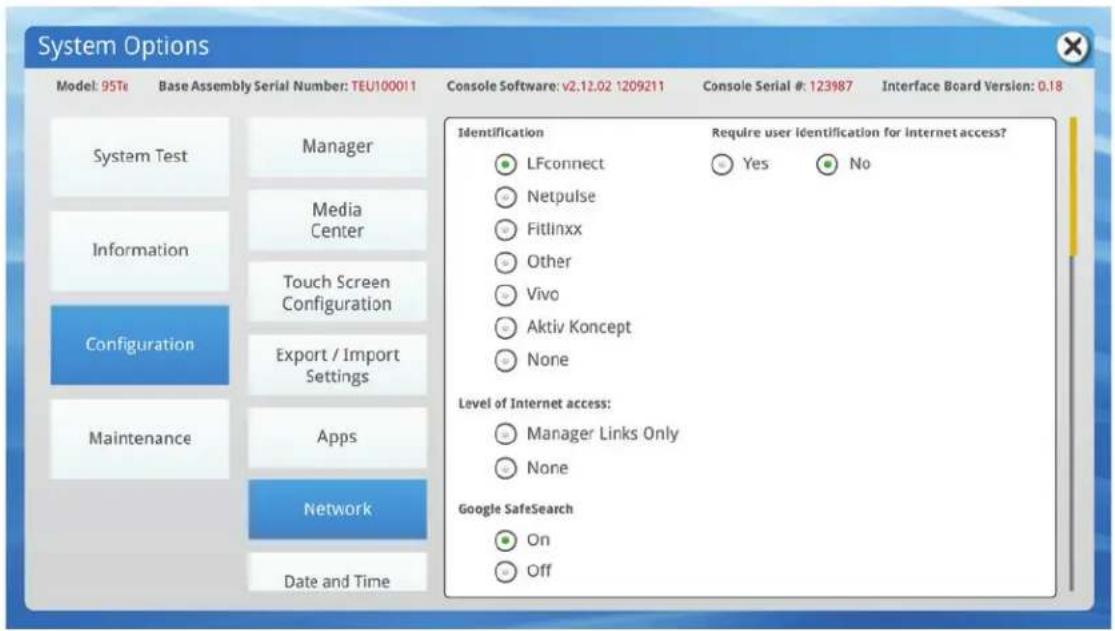Open the Manager settings
Viewport: 1115px width, 631px height.
coord(337,147)
